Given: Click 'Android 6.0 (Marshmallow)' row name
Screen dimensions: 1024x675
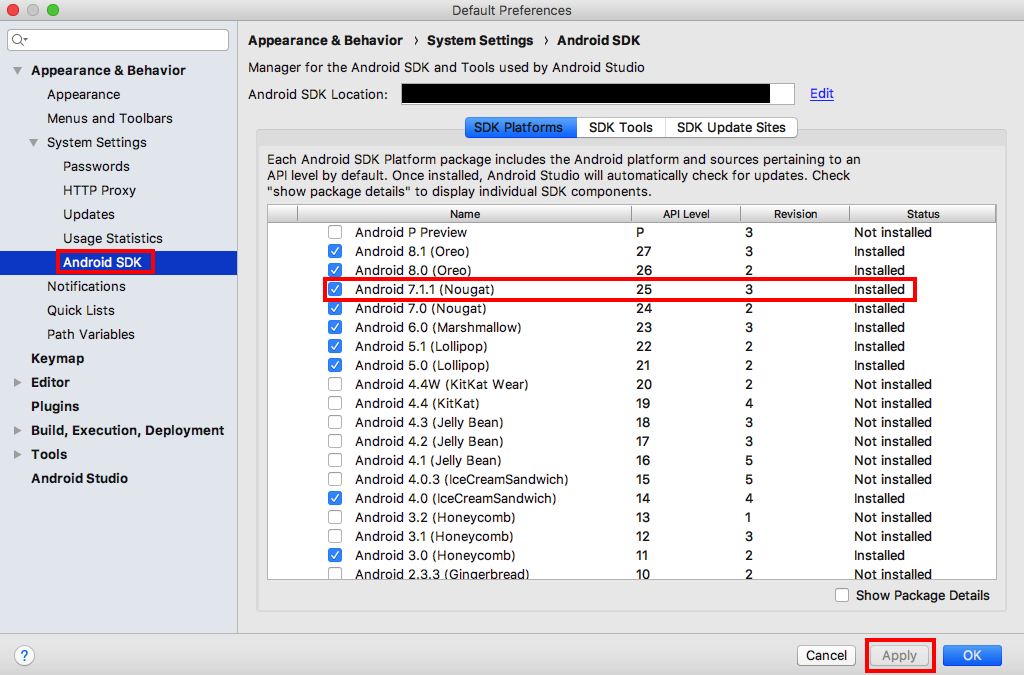Looking at the screenshot, I should [x=438, y=327].
